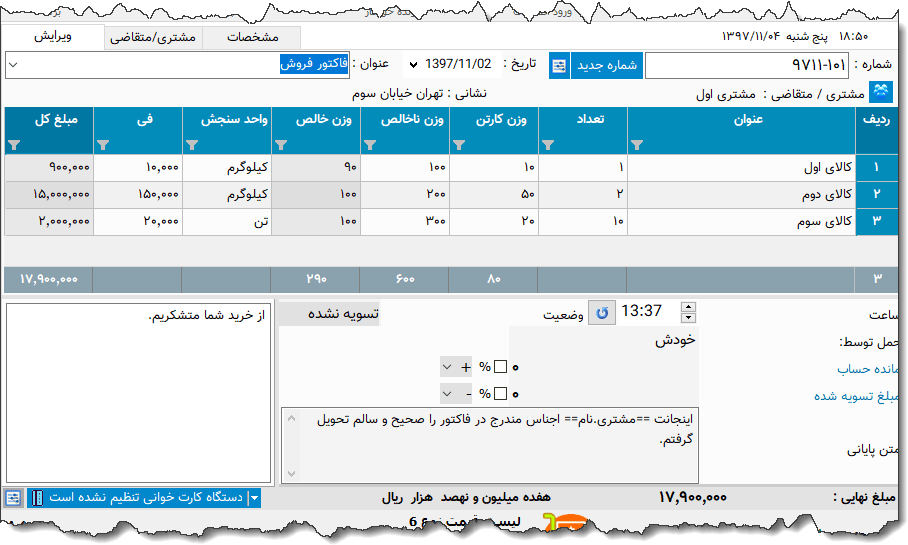Image resolution: width=908 pixels, height=545 pixels.
Task: Filter the عنوان column
Action: 636,145
